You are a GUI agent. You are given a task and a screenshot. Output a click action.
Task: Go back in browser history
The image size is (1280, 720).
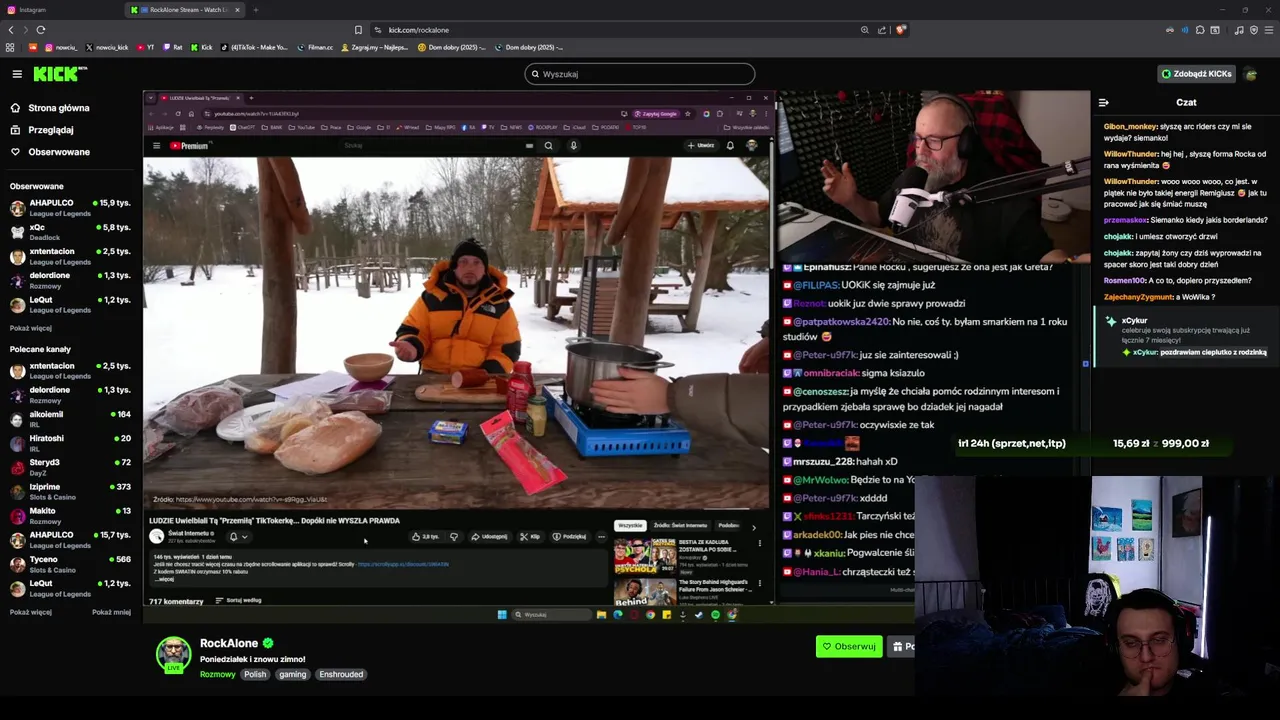[11, 30]
